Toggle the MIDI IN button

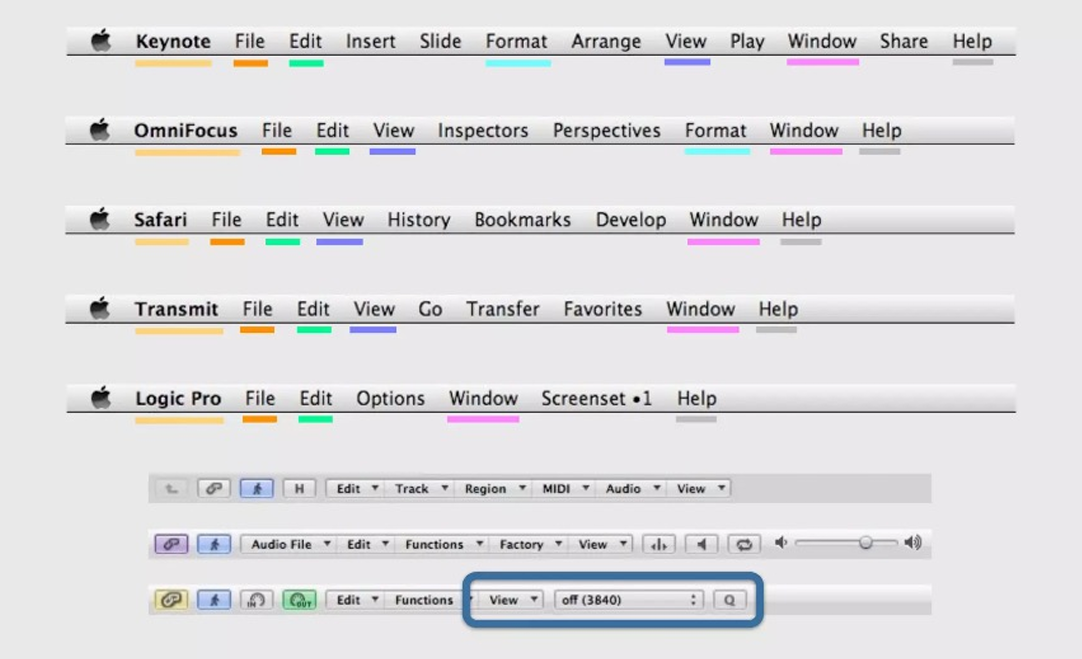(257, 600)
